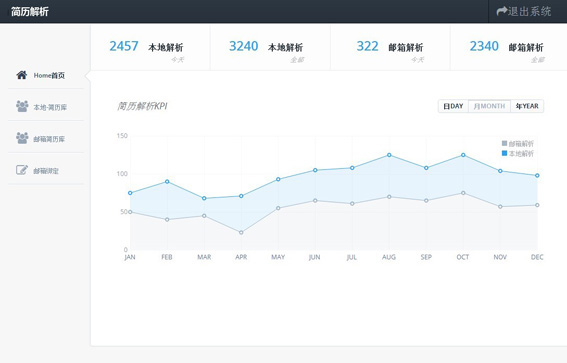Click the JAN x-axis label
567x363 pixels.
(x=130, y=257)
